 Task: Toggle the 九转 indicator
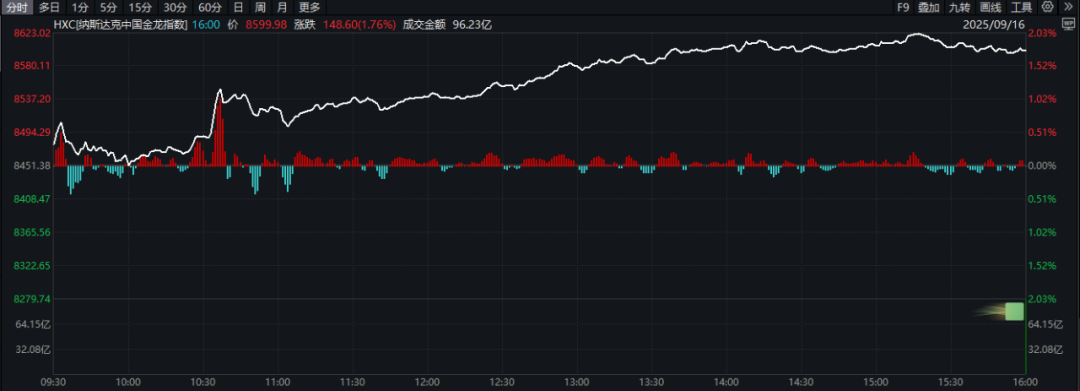[x=959, y=8]
